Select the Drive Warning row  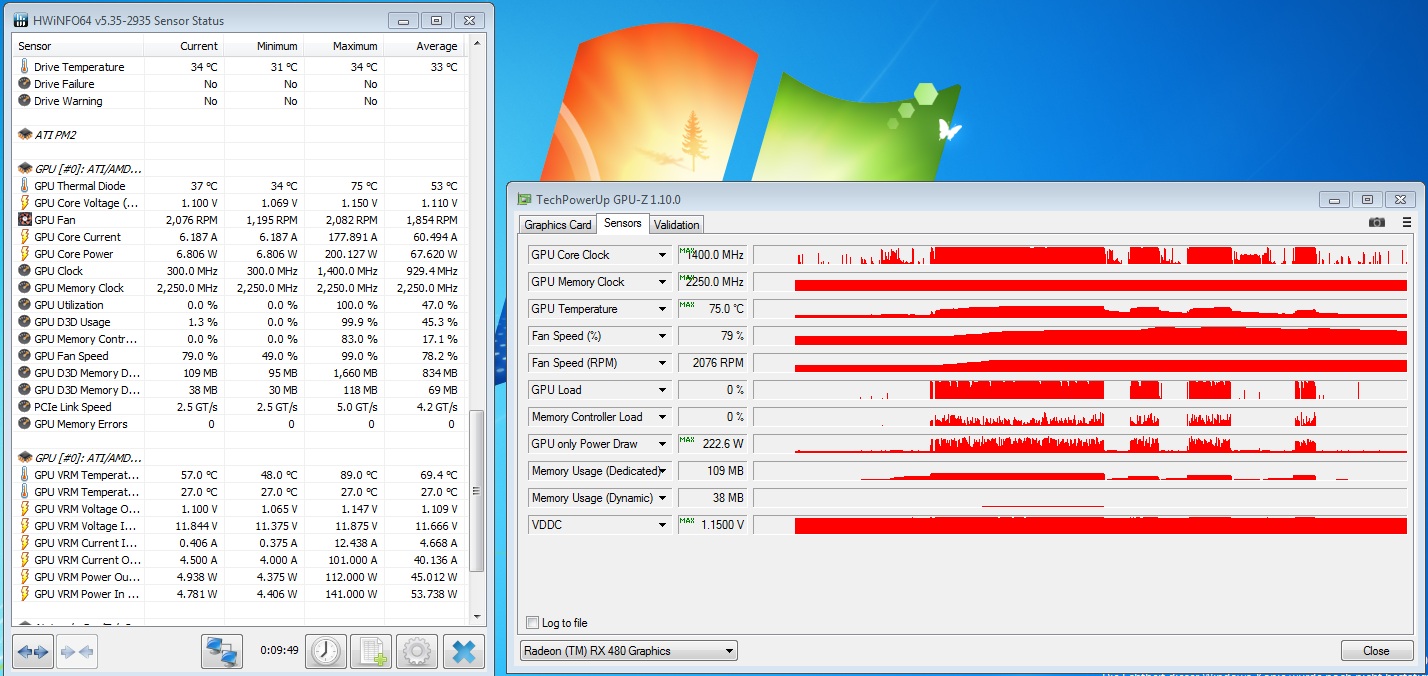coord(240,101)
